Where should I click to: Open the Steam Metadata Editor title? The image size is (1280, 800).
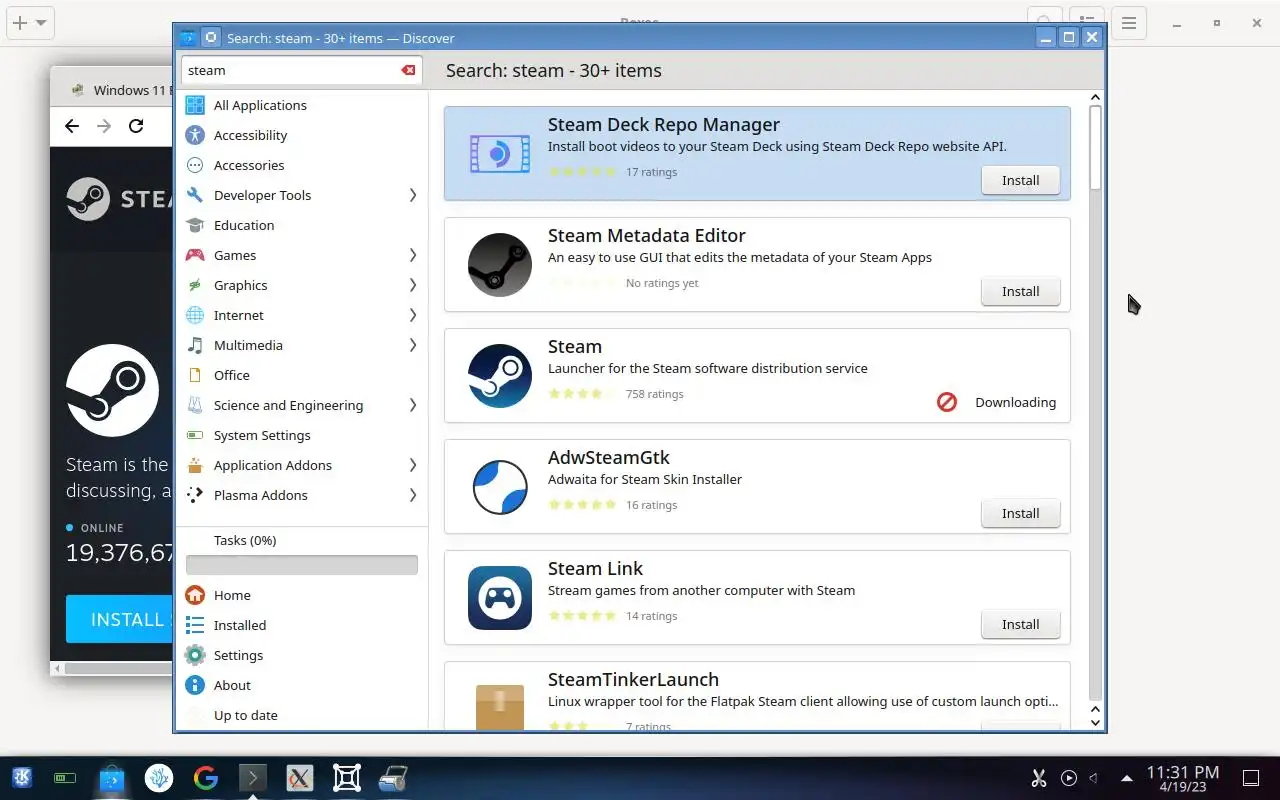pos(647,235)
